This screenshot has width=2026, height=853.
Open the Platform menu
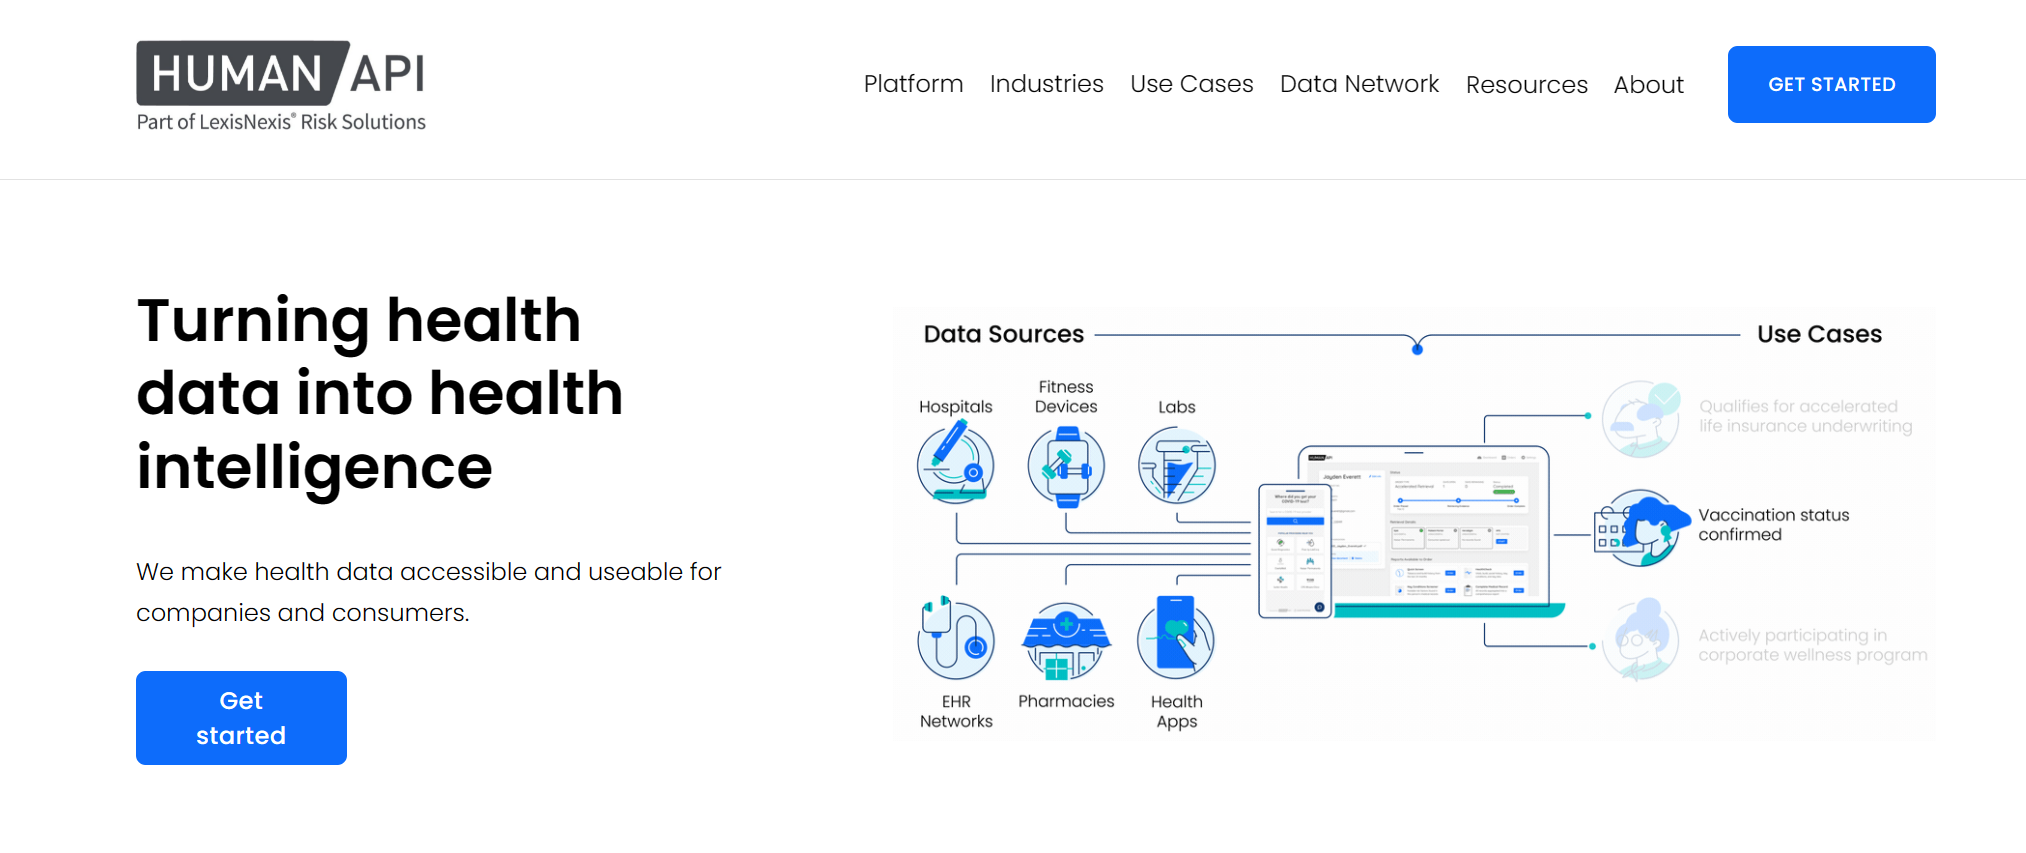[x=913, y=84]
